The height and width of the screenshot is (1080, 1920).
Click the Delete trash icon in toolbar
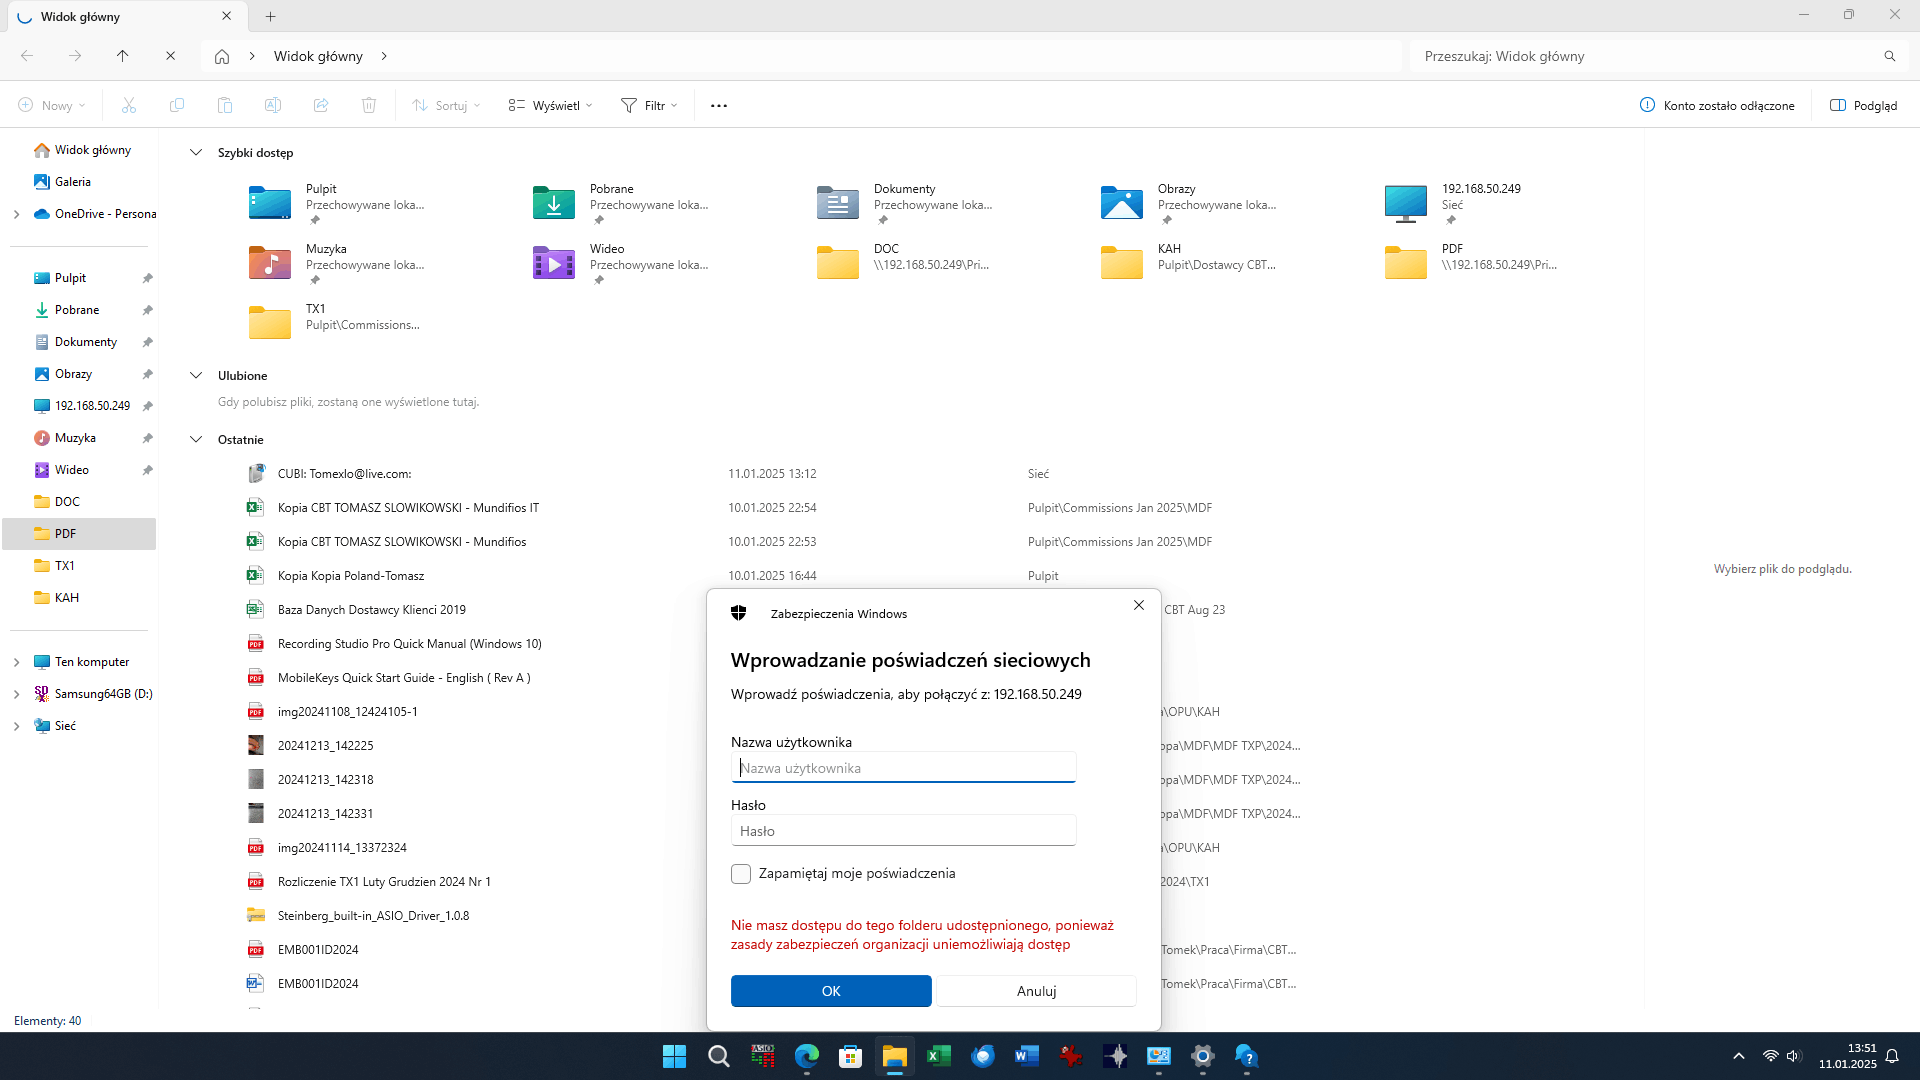point(369,105)
